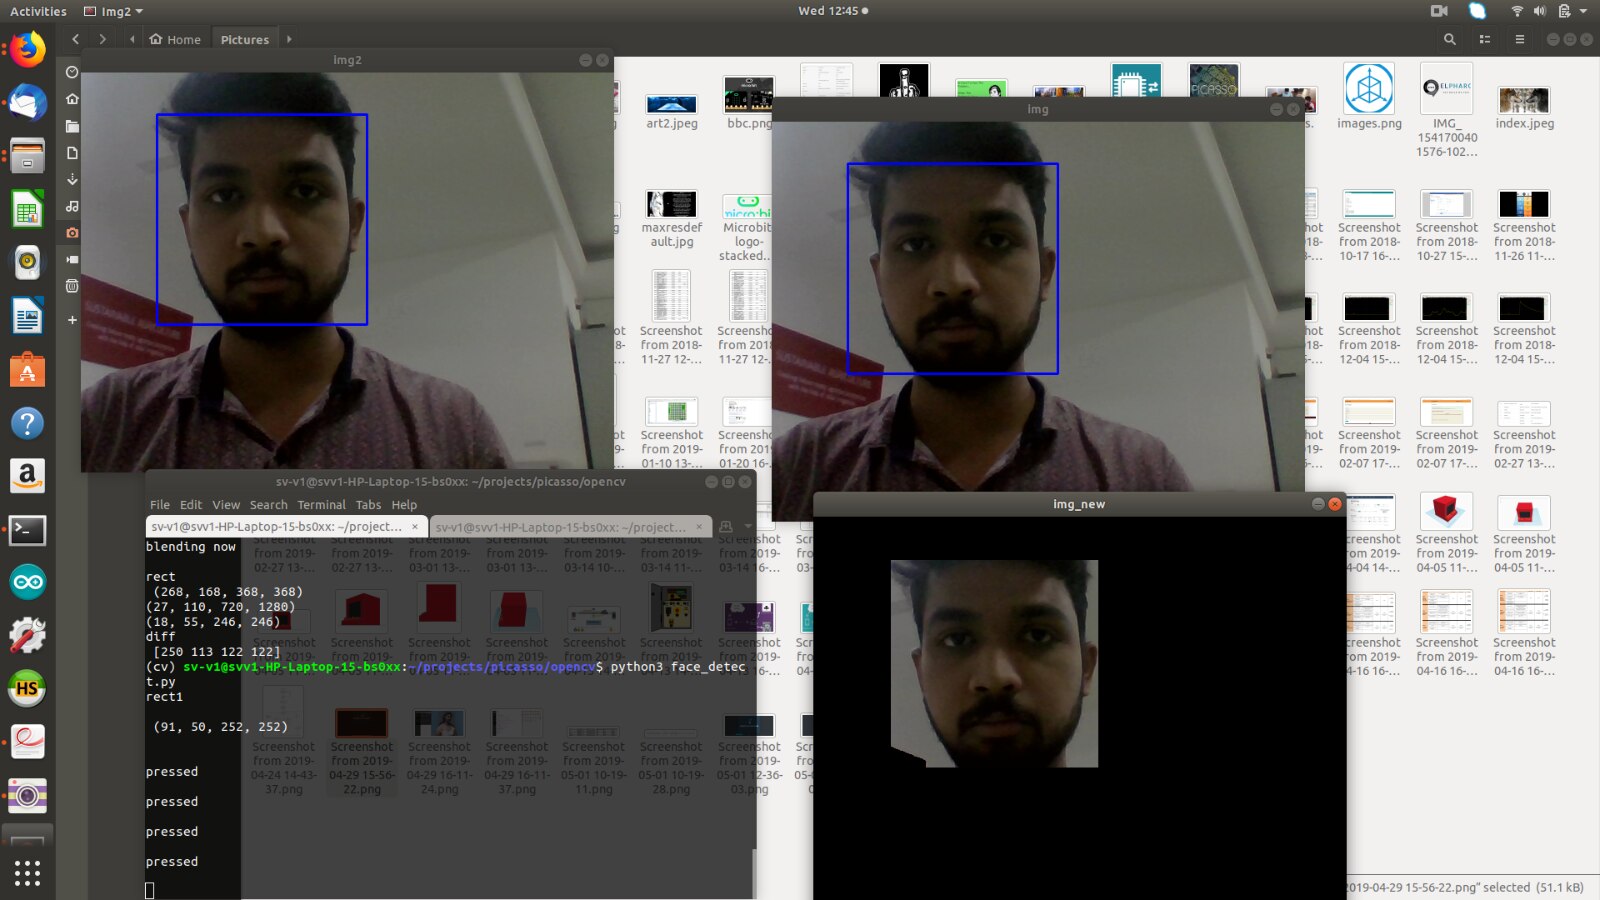1600x900 pixels.
Task: Go to Downloads in the Files sidebar
Action: coord(72,180)
